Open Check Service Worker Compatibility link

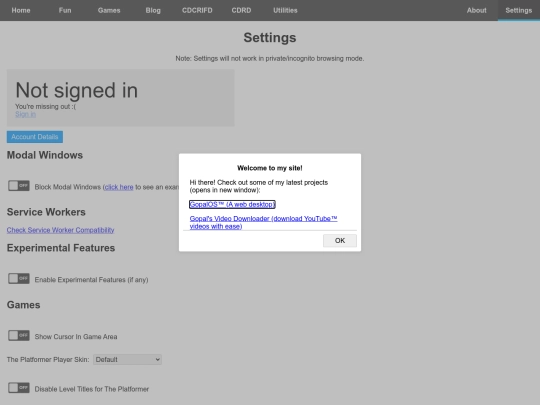(60, 230)
